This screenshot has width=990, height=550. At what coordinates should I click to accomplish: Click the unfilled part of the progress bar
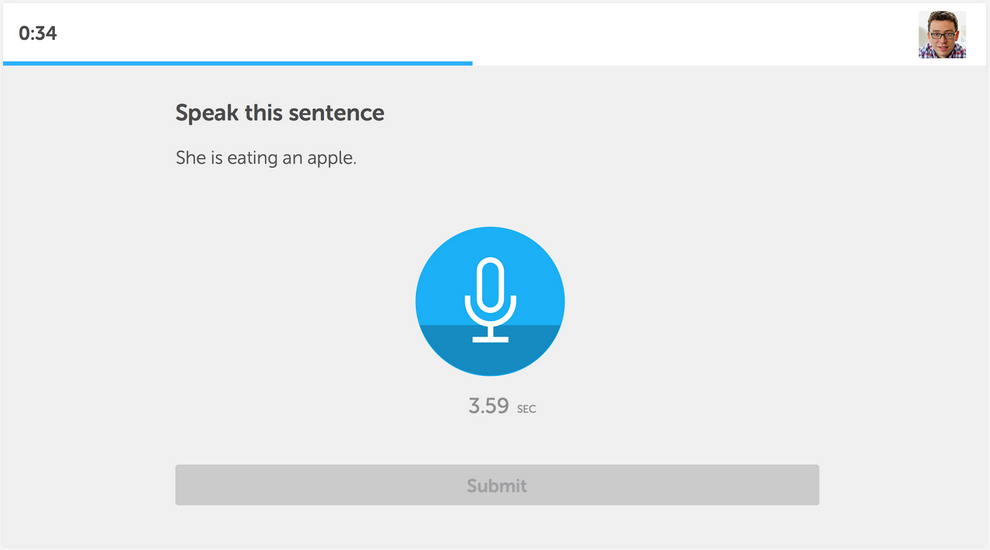coord(730,63)
